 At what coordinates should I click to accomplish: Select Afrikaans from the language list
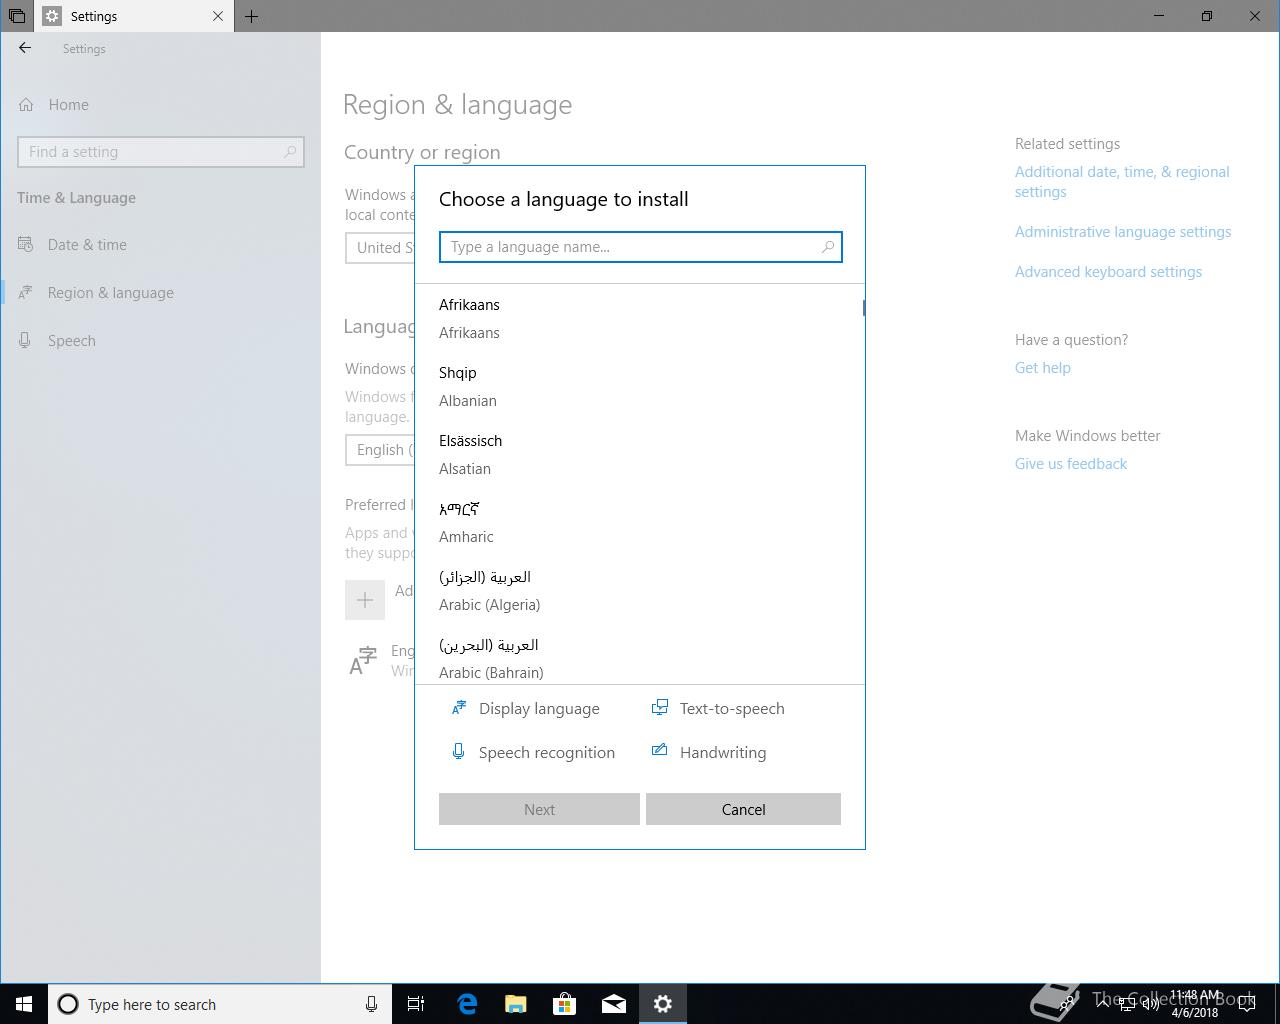(638, 318)
